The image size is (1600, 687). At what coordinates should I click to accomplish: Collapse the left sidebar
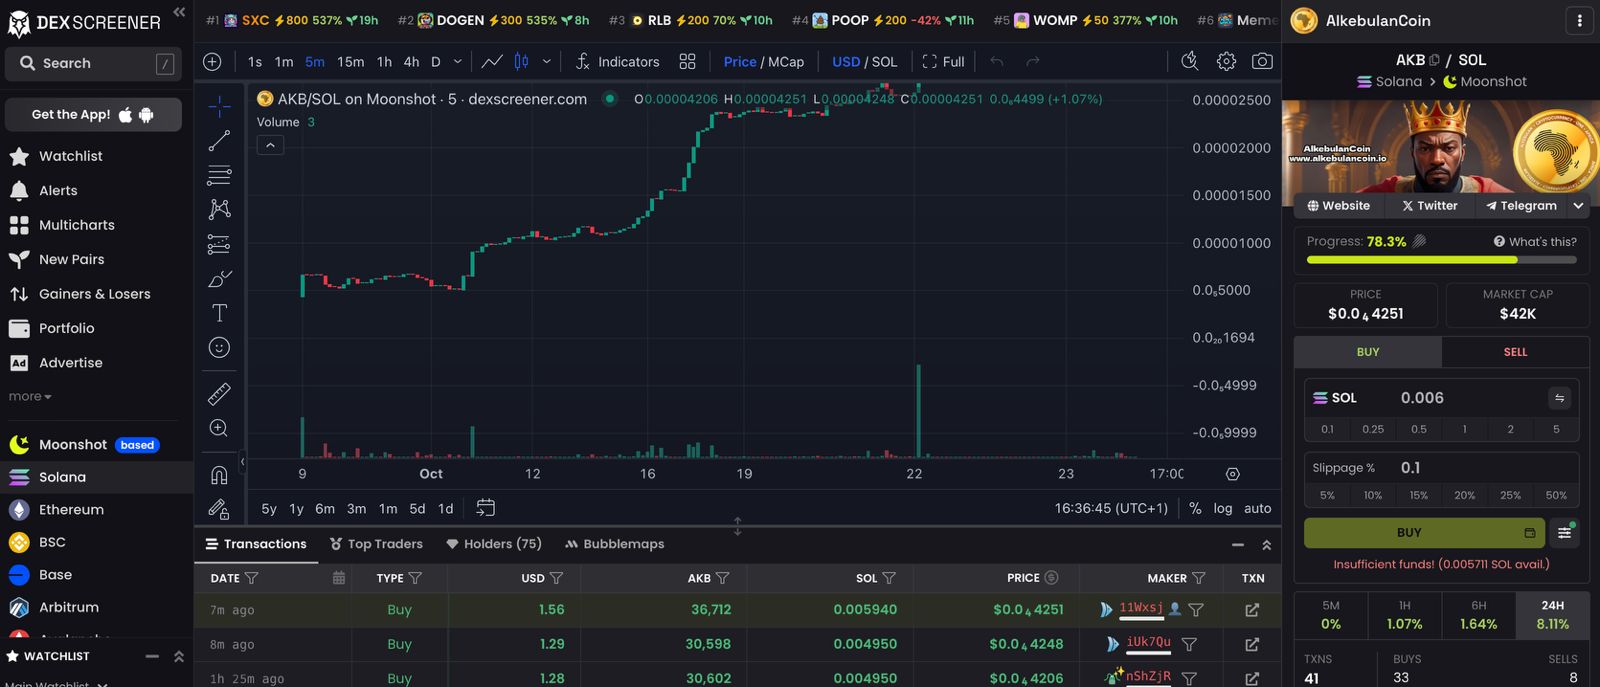(179, 12)
